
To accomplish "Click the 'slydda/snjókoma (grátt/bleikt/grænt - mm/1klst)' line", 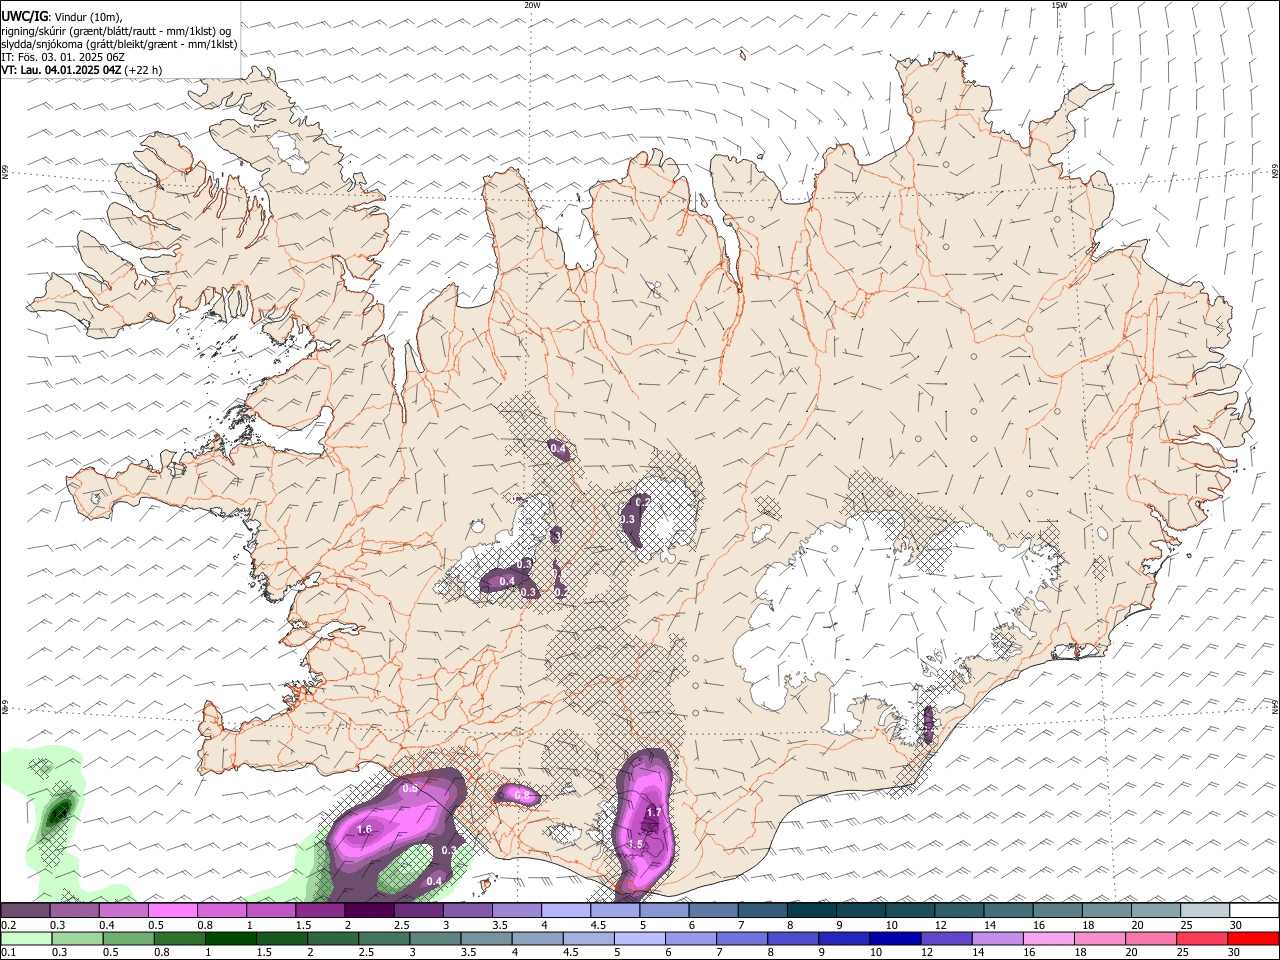I will (119, 44).
